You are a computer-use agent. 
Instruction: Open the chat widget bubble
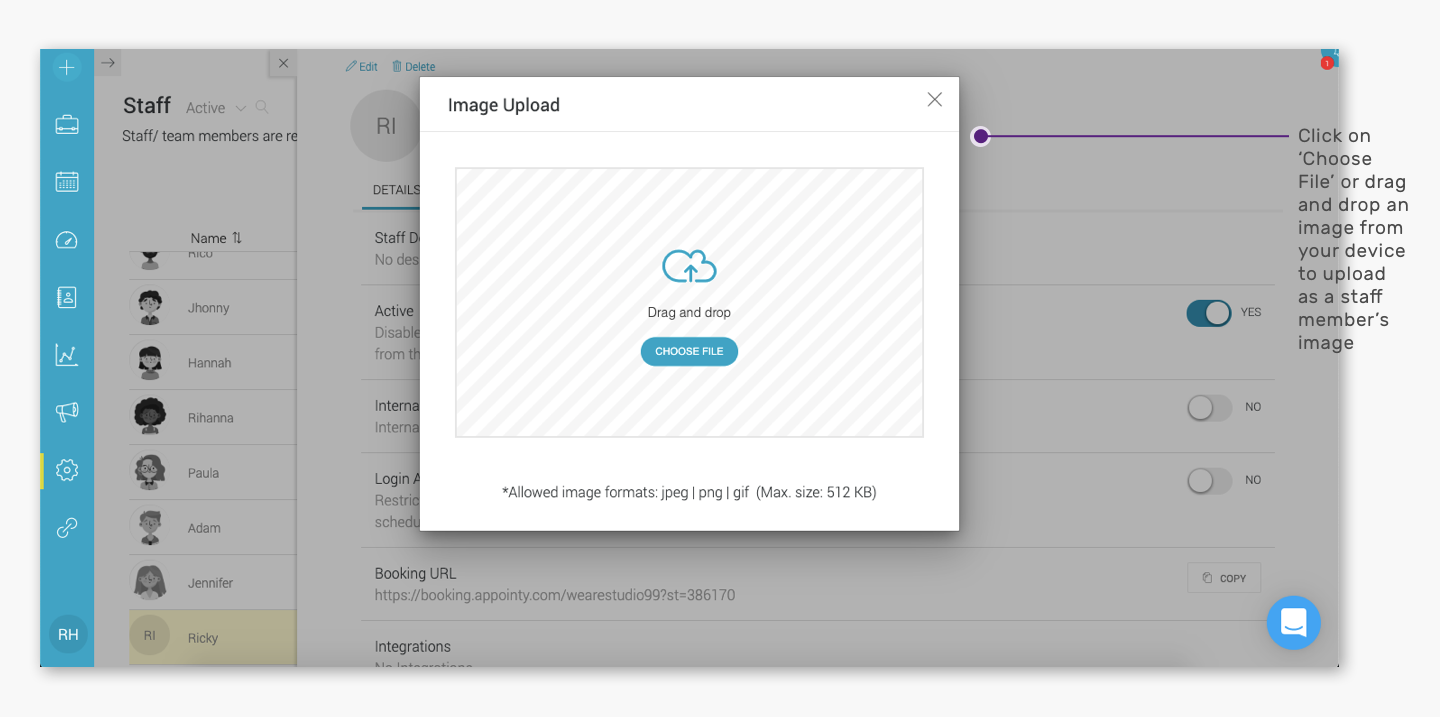(1293, 622)
